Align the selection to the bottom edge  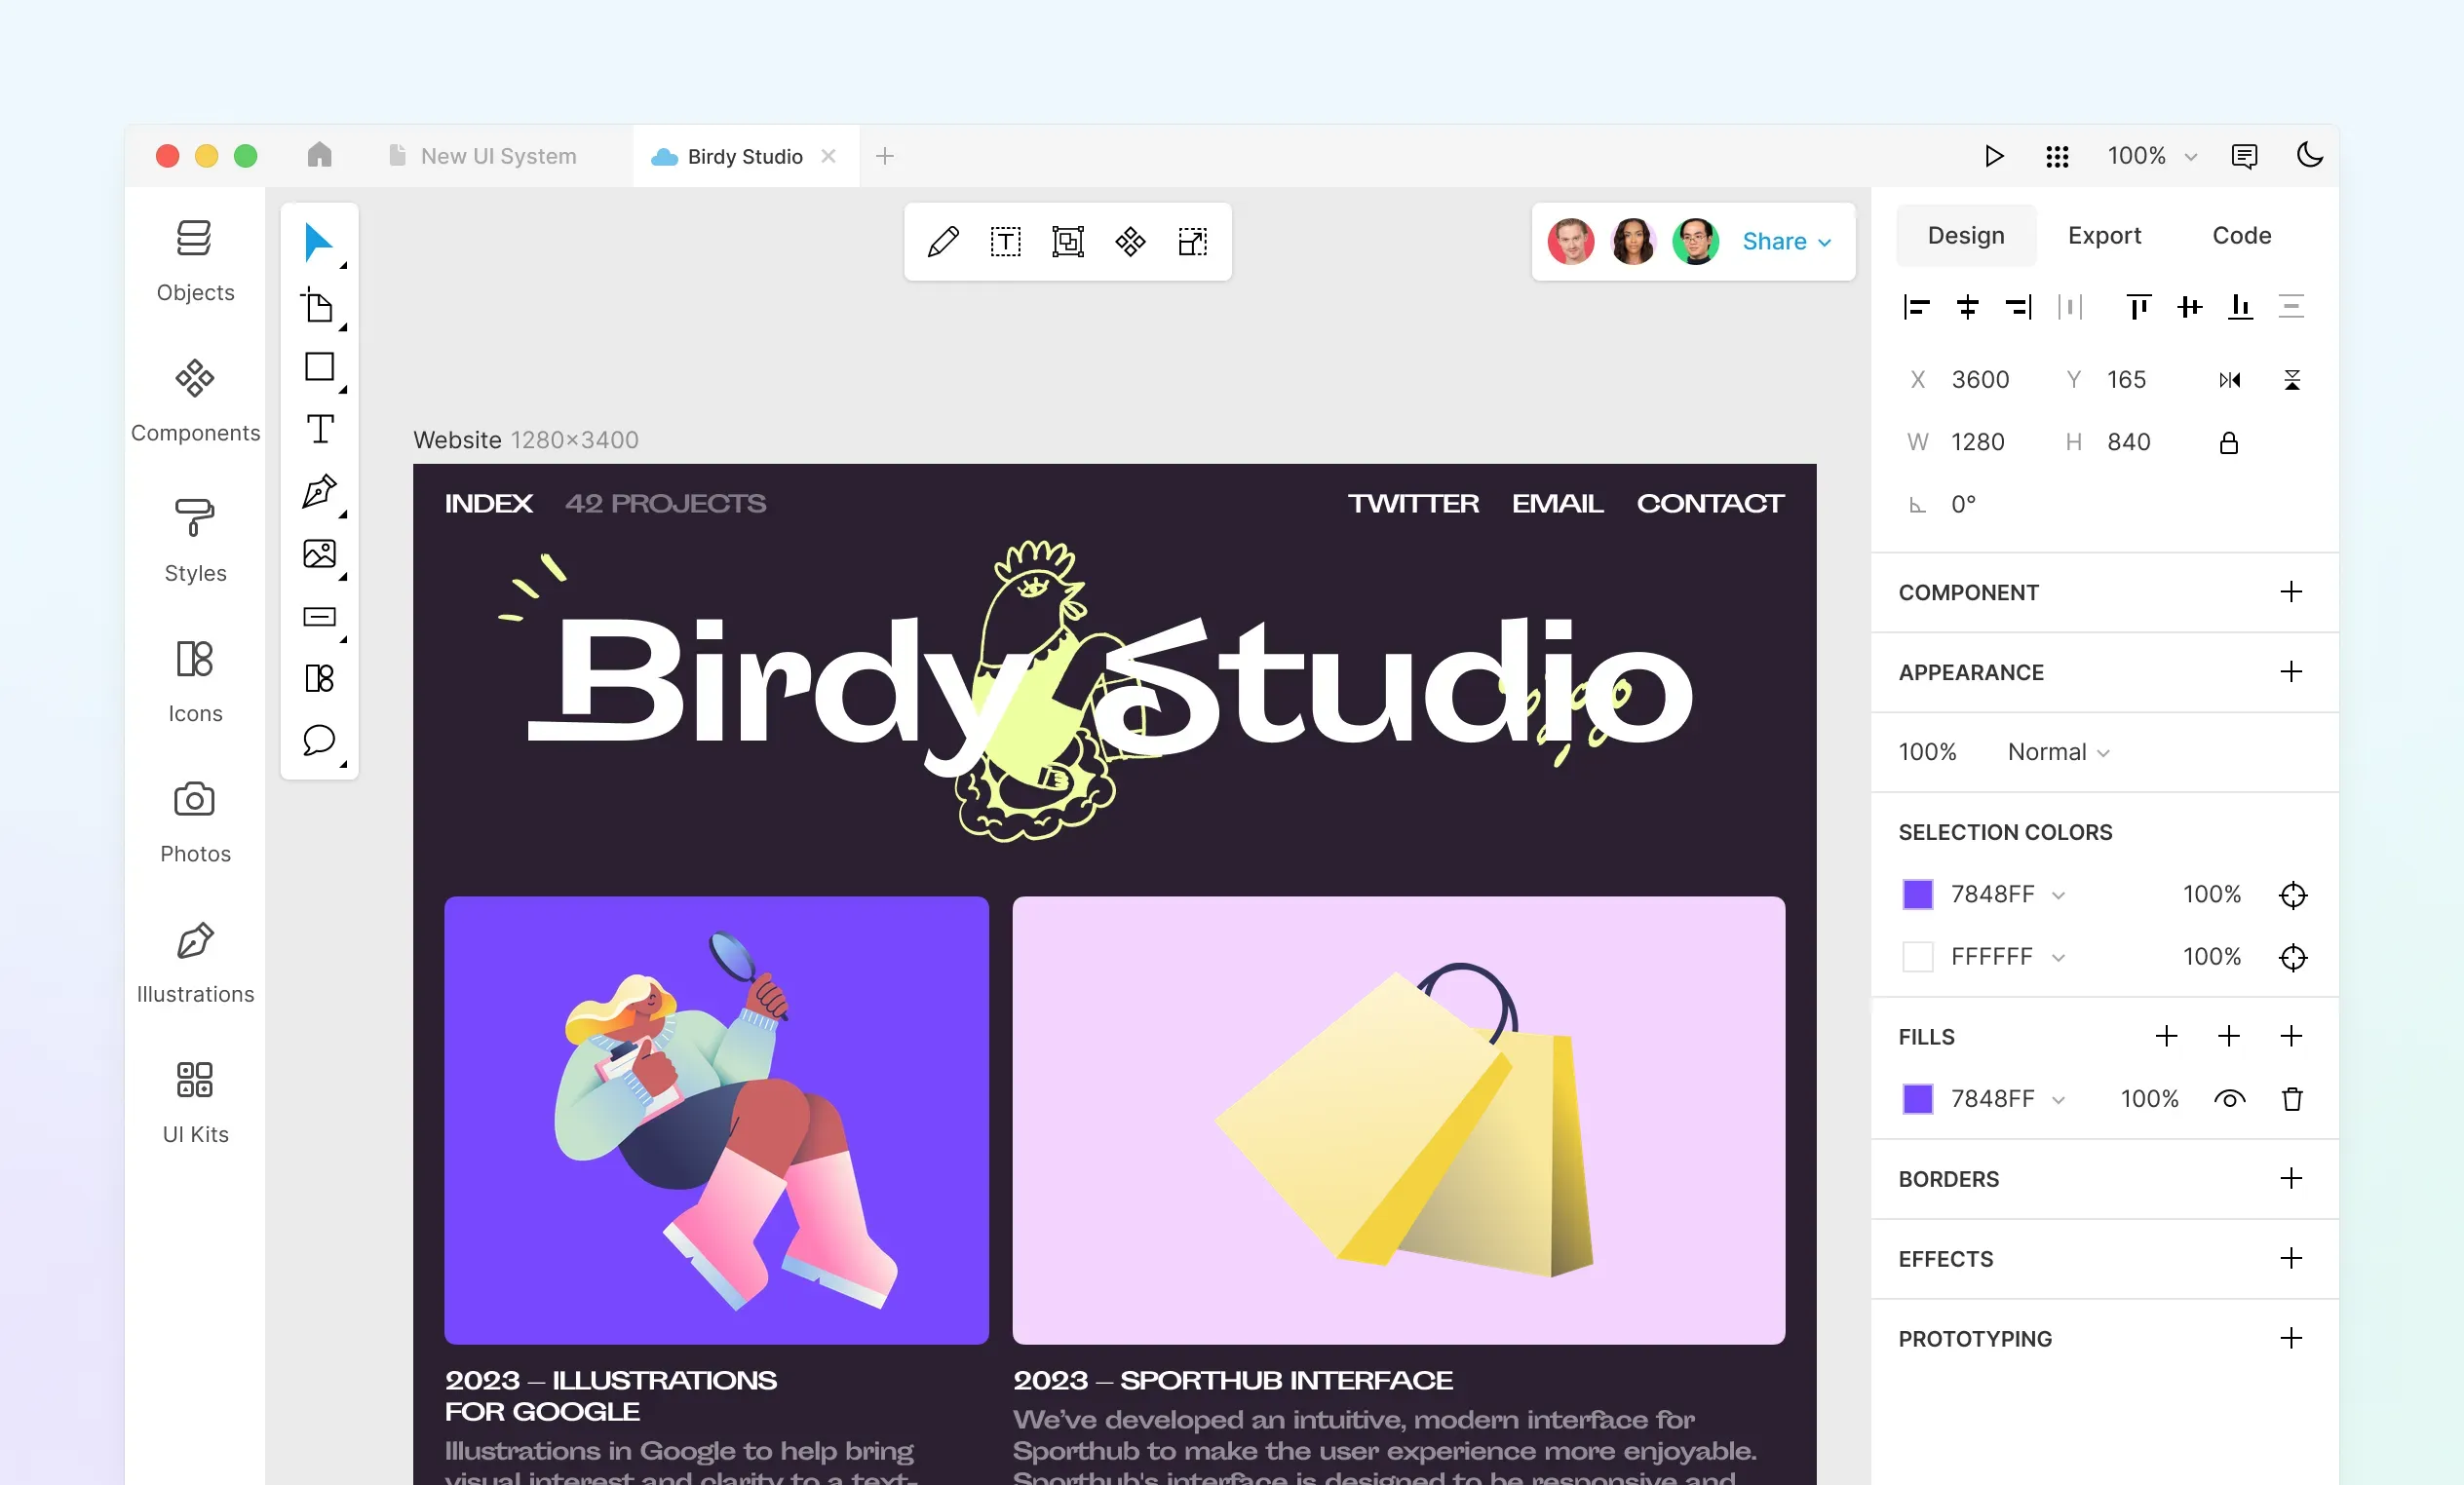[2240, 307]
